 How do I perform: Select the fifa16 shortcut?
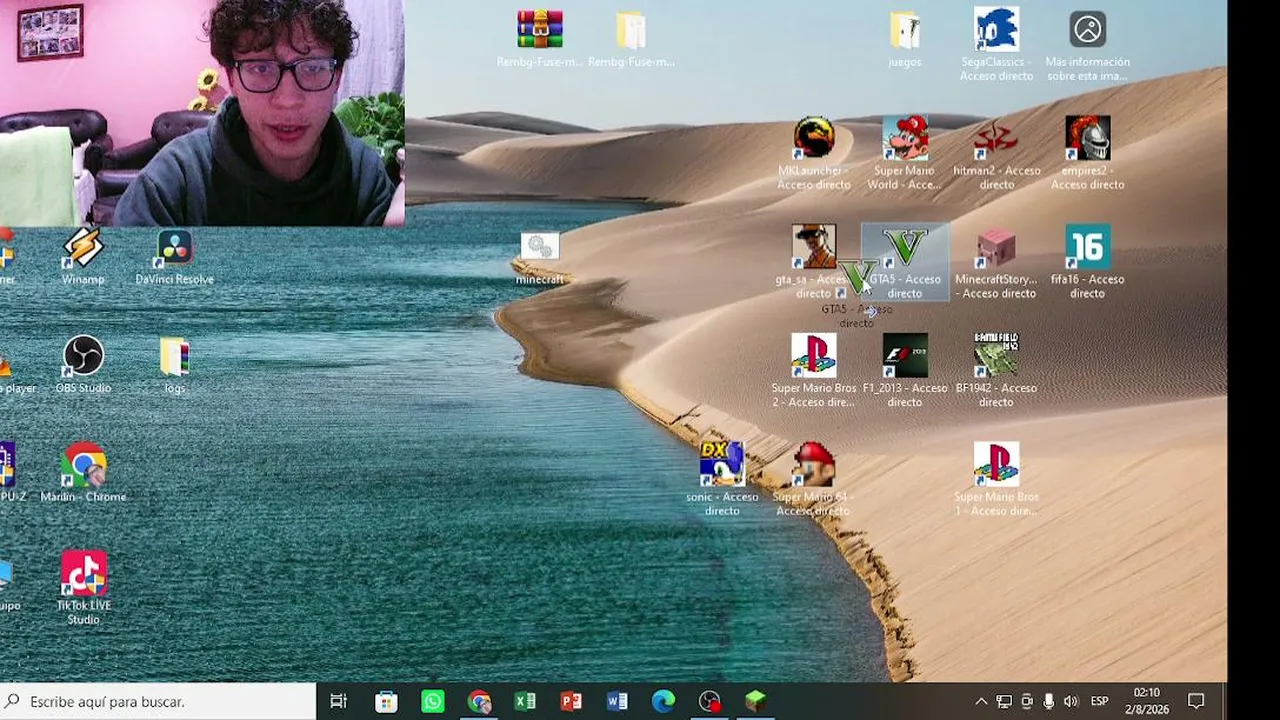1087,247
